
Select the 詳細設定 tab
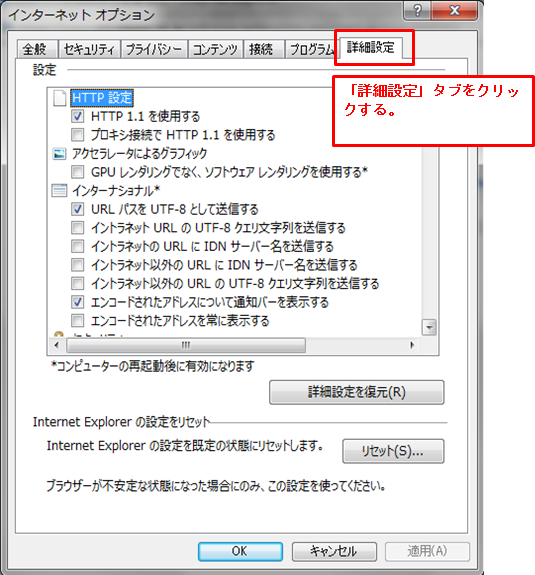370,48
